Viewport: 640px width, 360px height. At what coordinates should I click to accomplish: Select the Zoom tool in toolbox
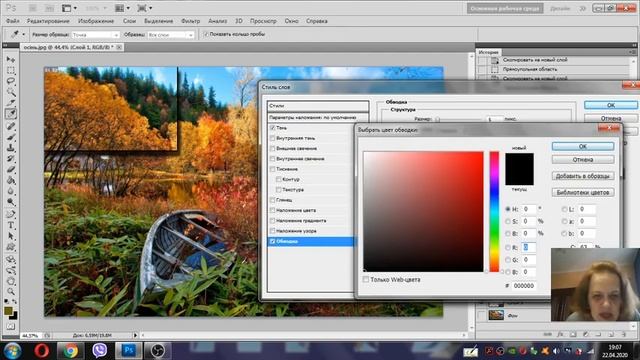(11, 291)
